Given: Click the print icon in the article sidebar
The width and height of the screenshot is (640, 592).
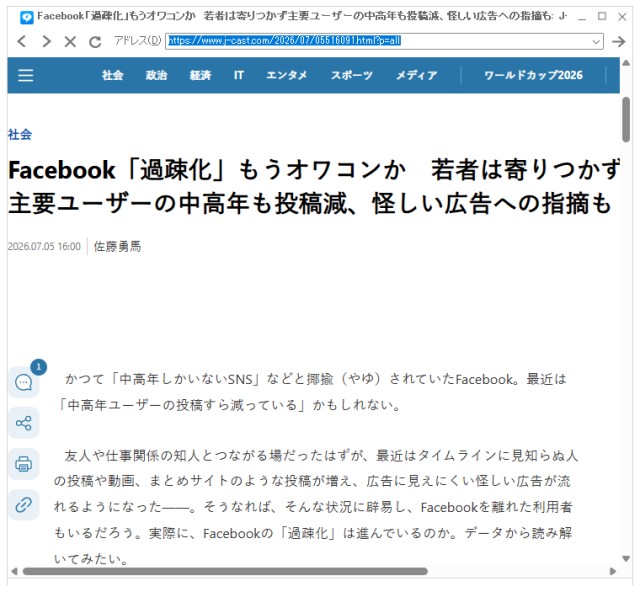Looking at the screenshot, I should point(24,464).
